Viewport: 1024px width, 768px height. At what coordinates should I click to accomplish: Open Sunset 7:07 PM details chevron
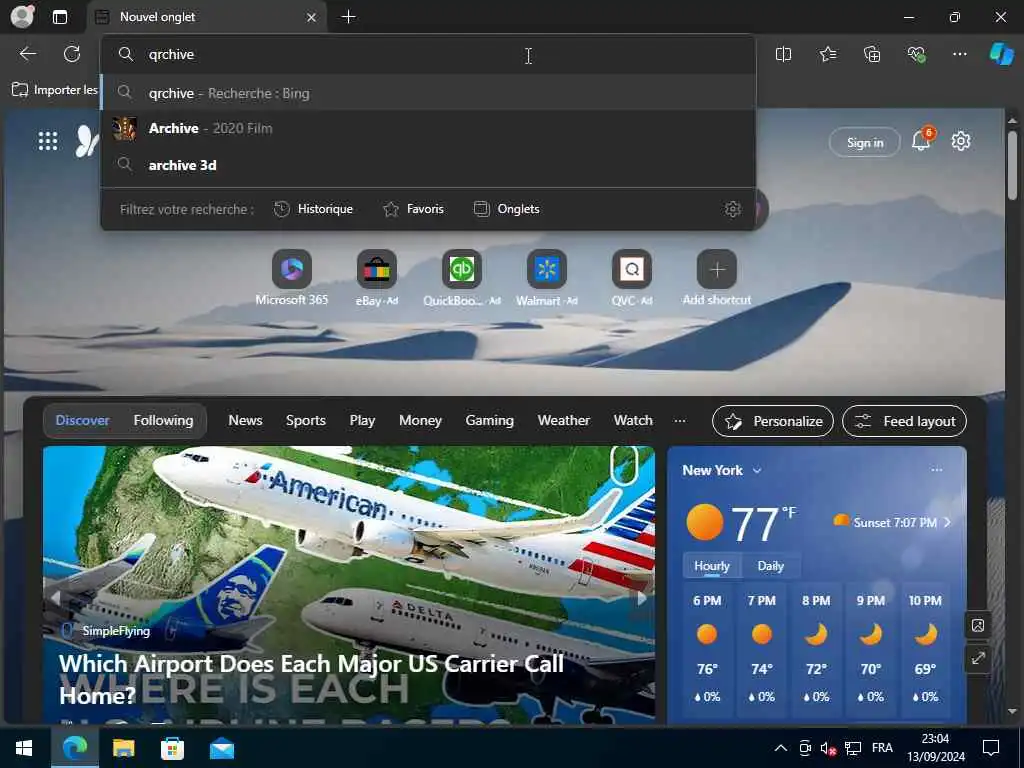click(948, 522)
